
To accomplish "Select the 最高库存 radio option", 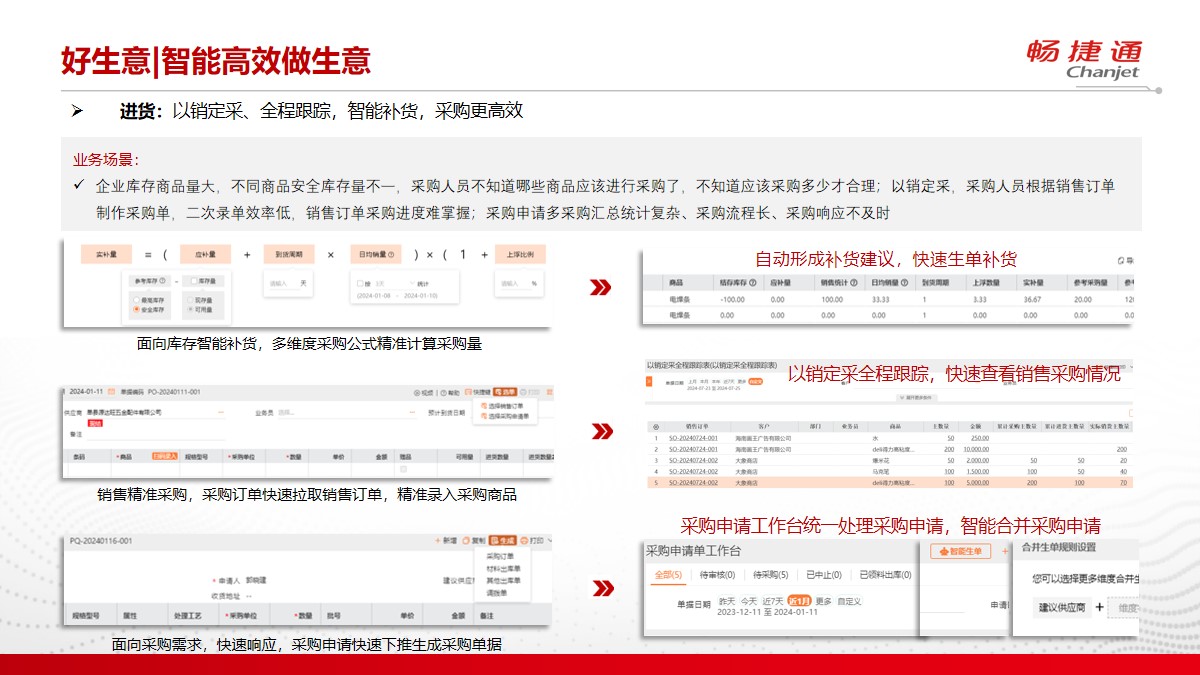I will [x=137, y=299].
